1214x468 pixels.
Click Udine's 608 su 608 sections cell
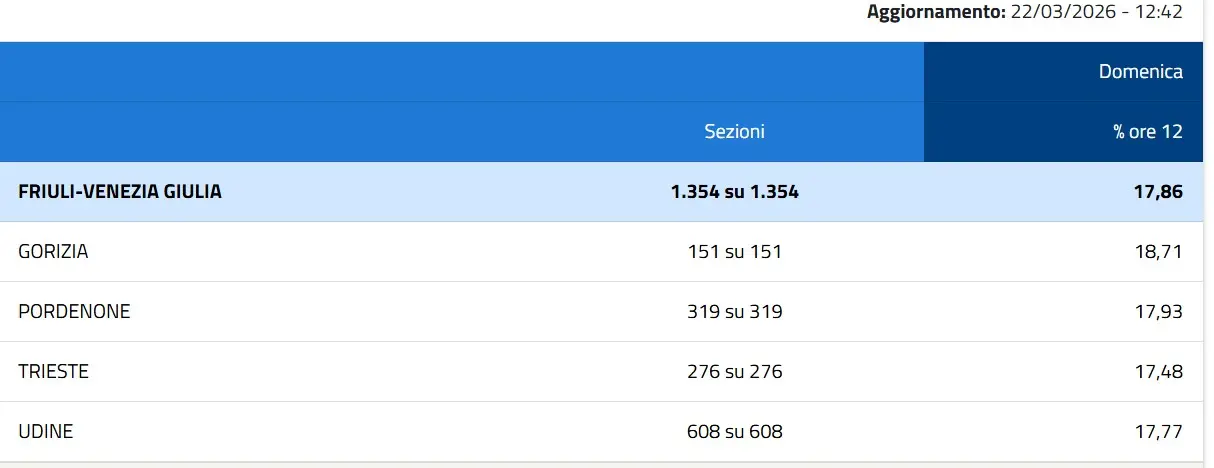click(734, 432)
